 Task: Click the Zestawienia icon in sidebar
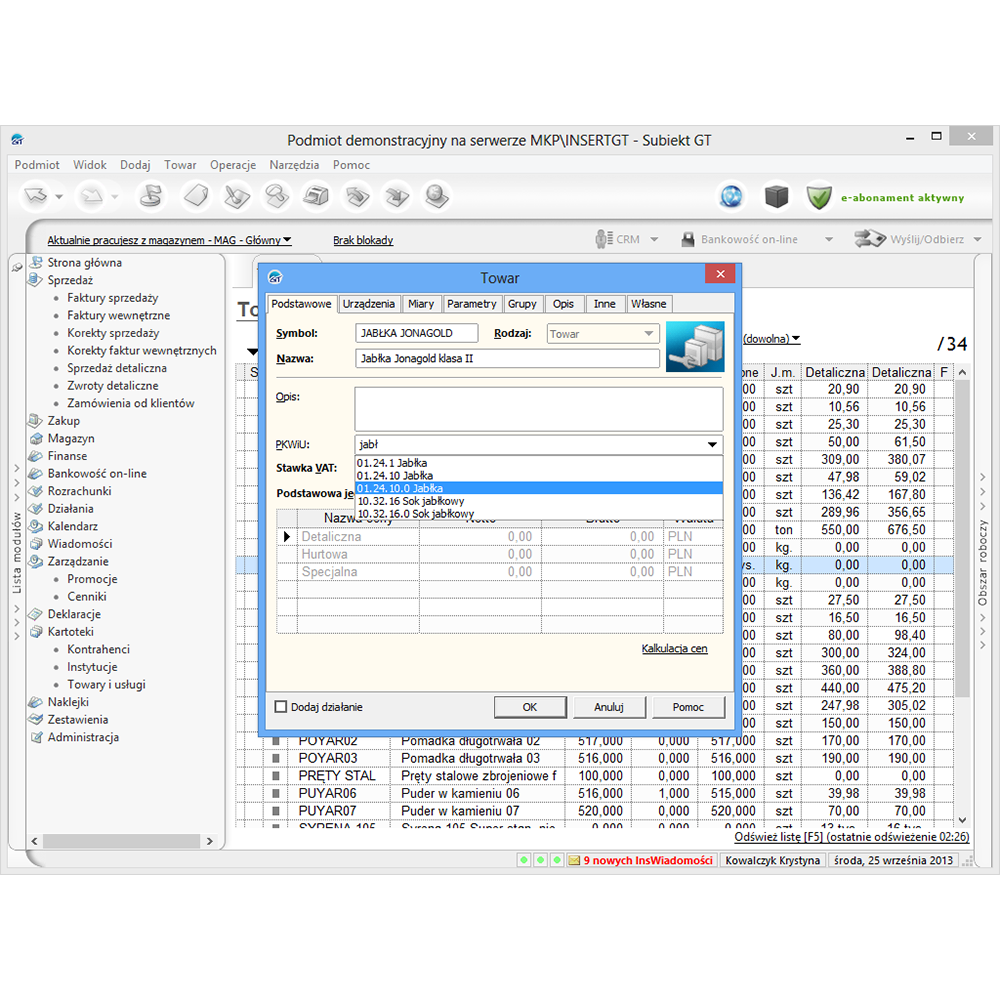[x=35, y=720]
